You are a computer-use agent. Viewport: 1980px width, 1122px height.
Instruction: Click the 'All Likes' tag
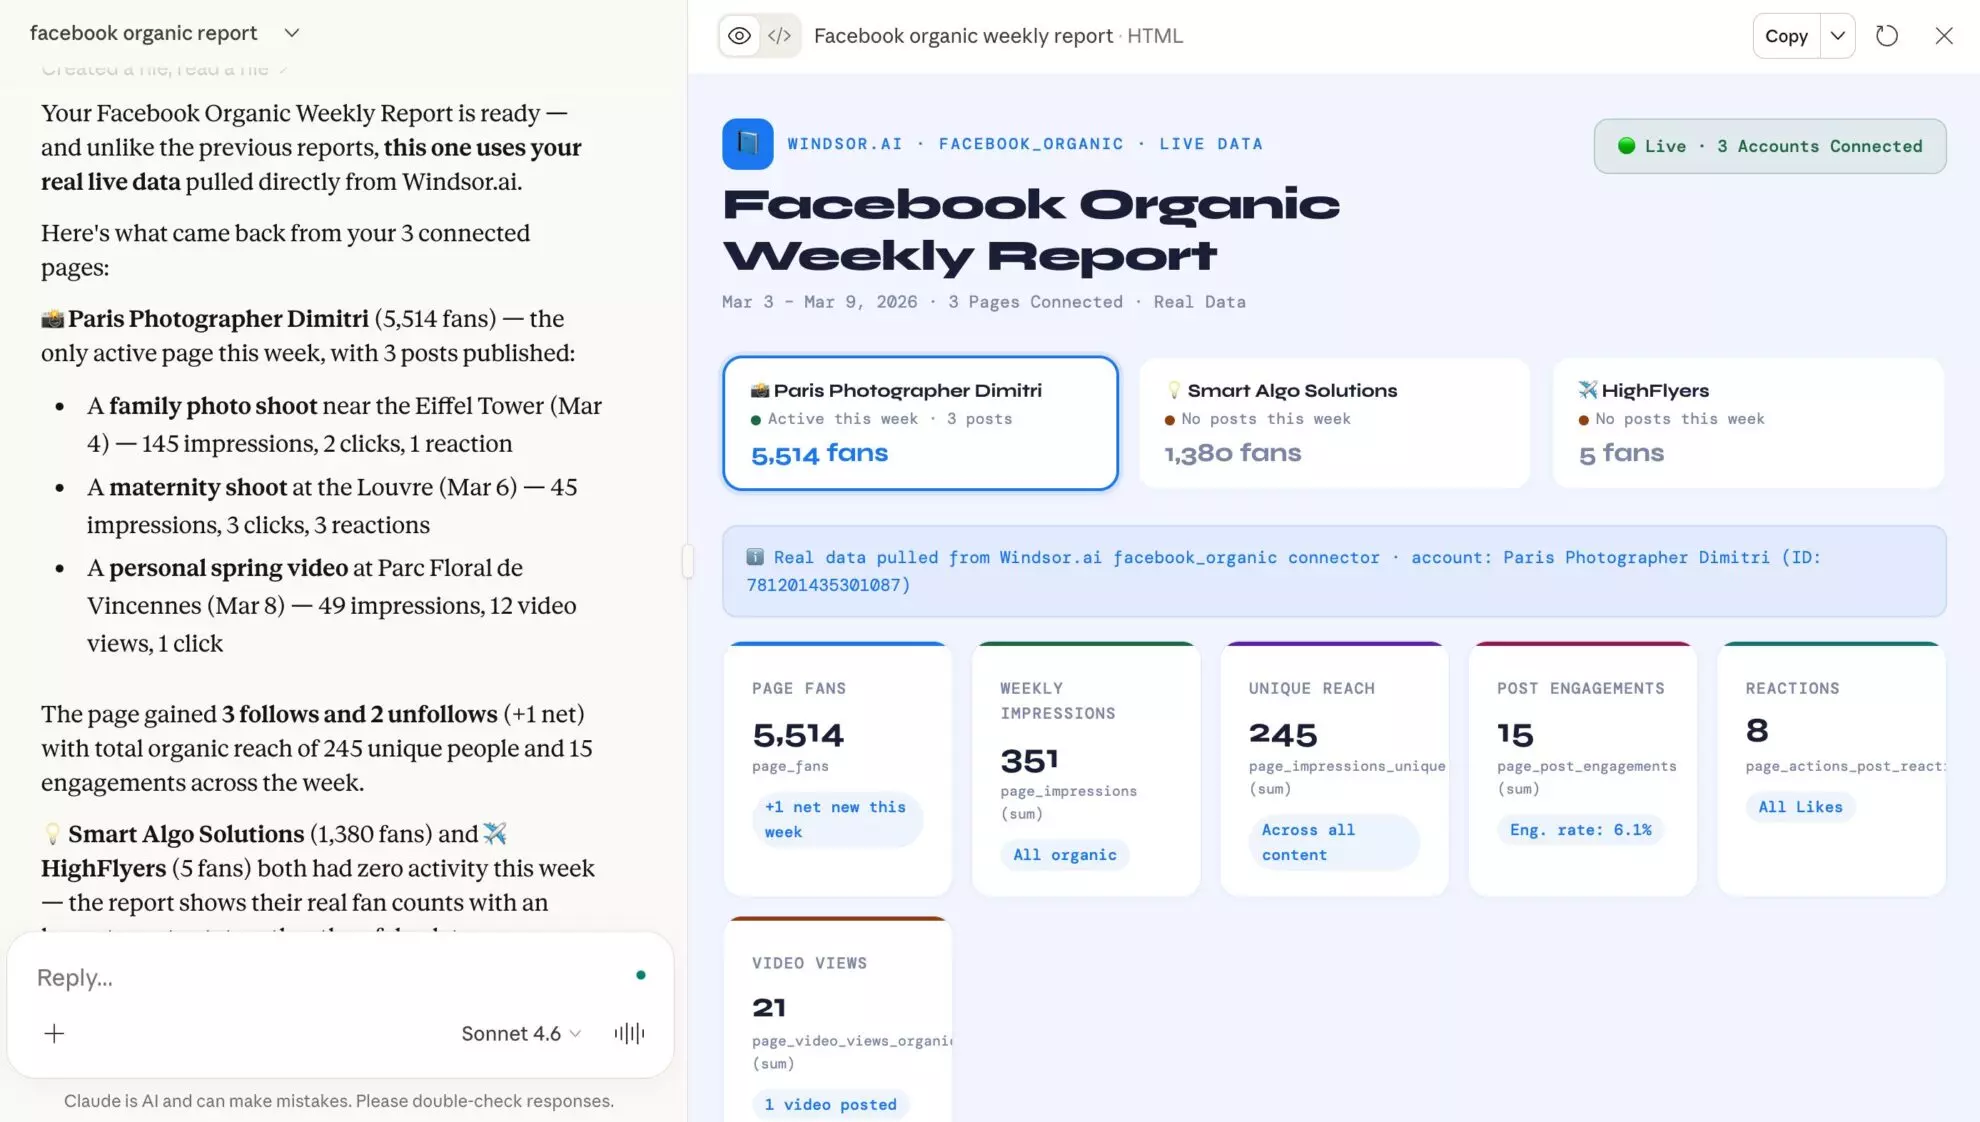(1800, 806)
